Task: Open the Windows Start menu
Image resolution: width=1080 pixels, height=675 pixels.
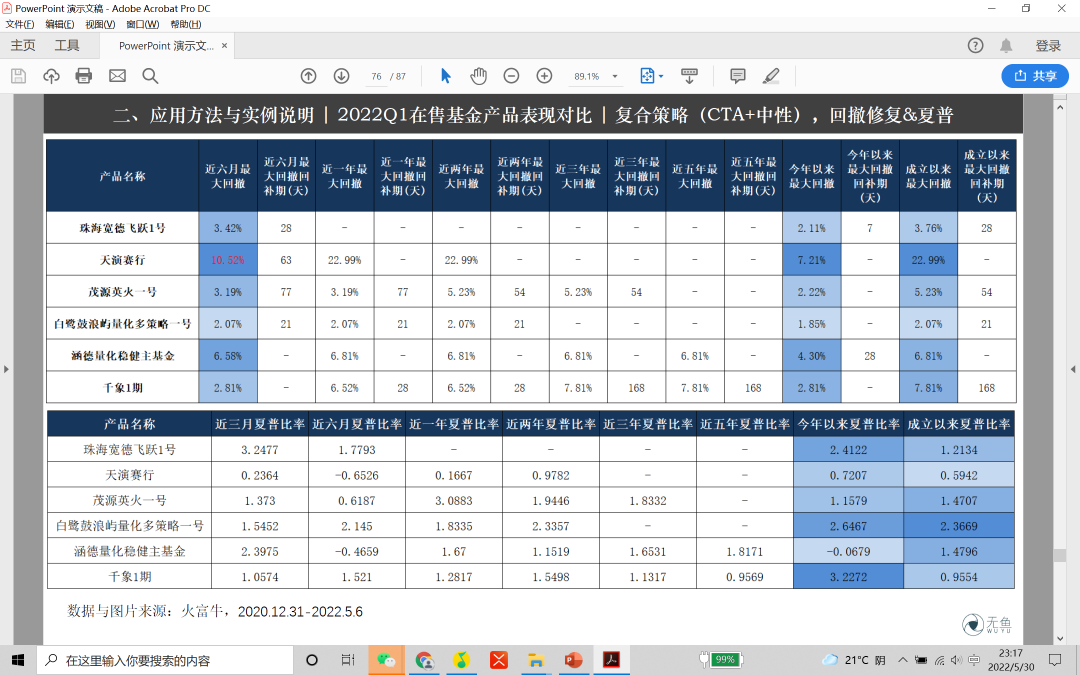Action: pyautogui.click(x=18, y=660)
